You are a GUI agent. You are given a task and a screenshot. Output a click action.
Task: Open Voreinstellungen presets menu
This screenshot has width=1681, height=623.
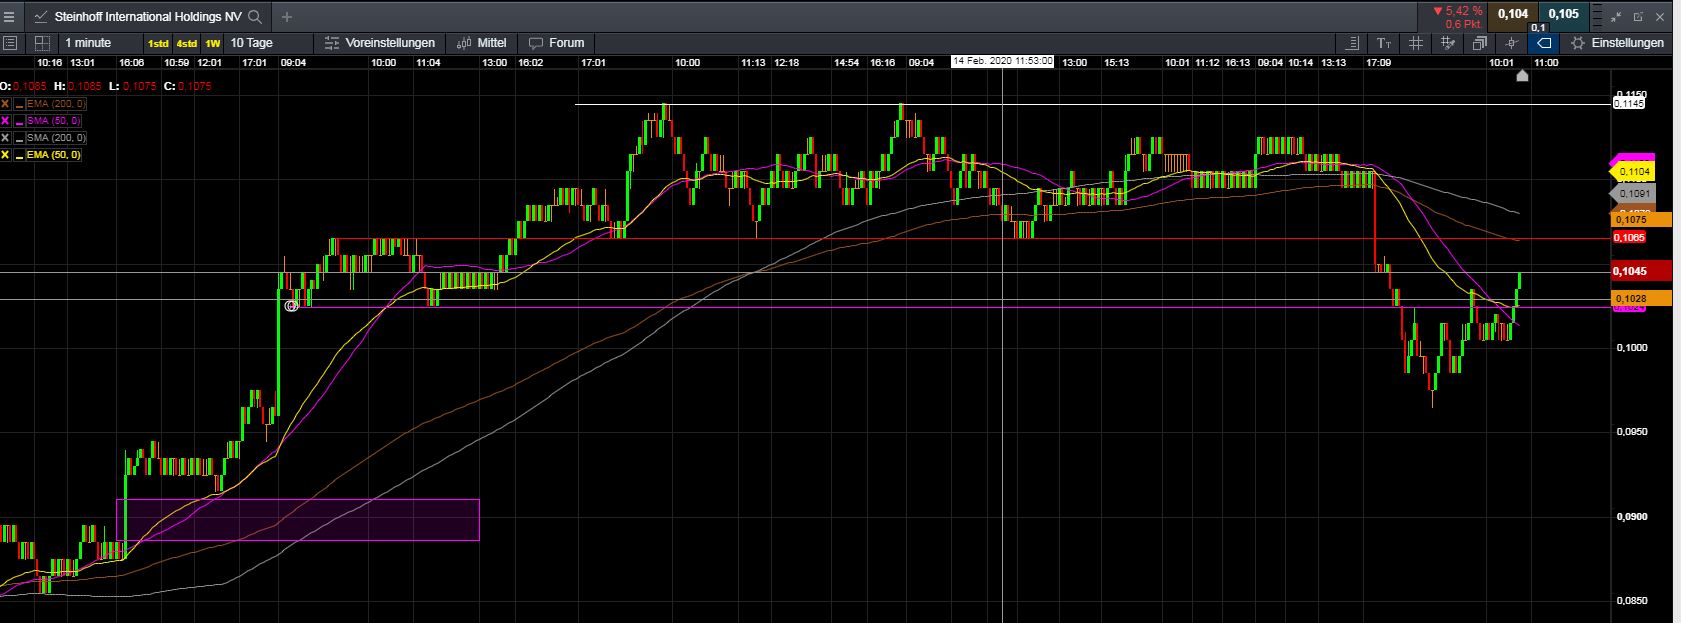[381, 43]
